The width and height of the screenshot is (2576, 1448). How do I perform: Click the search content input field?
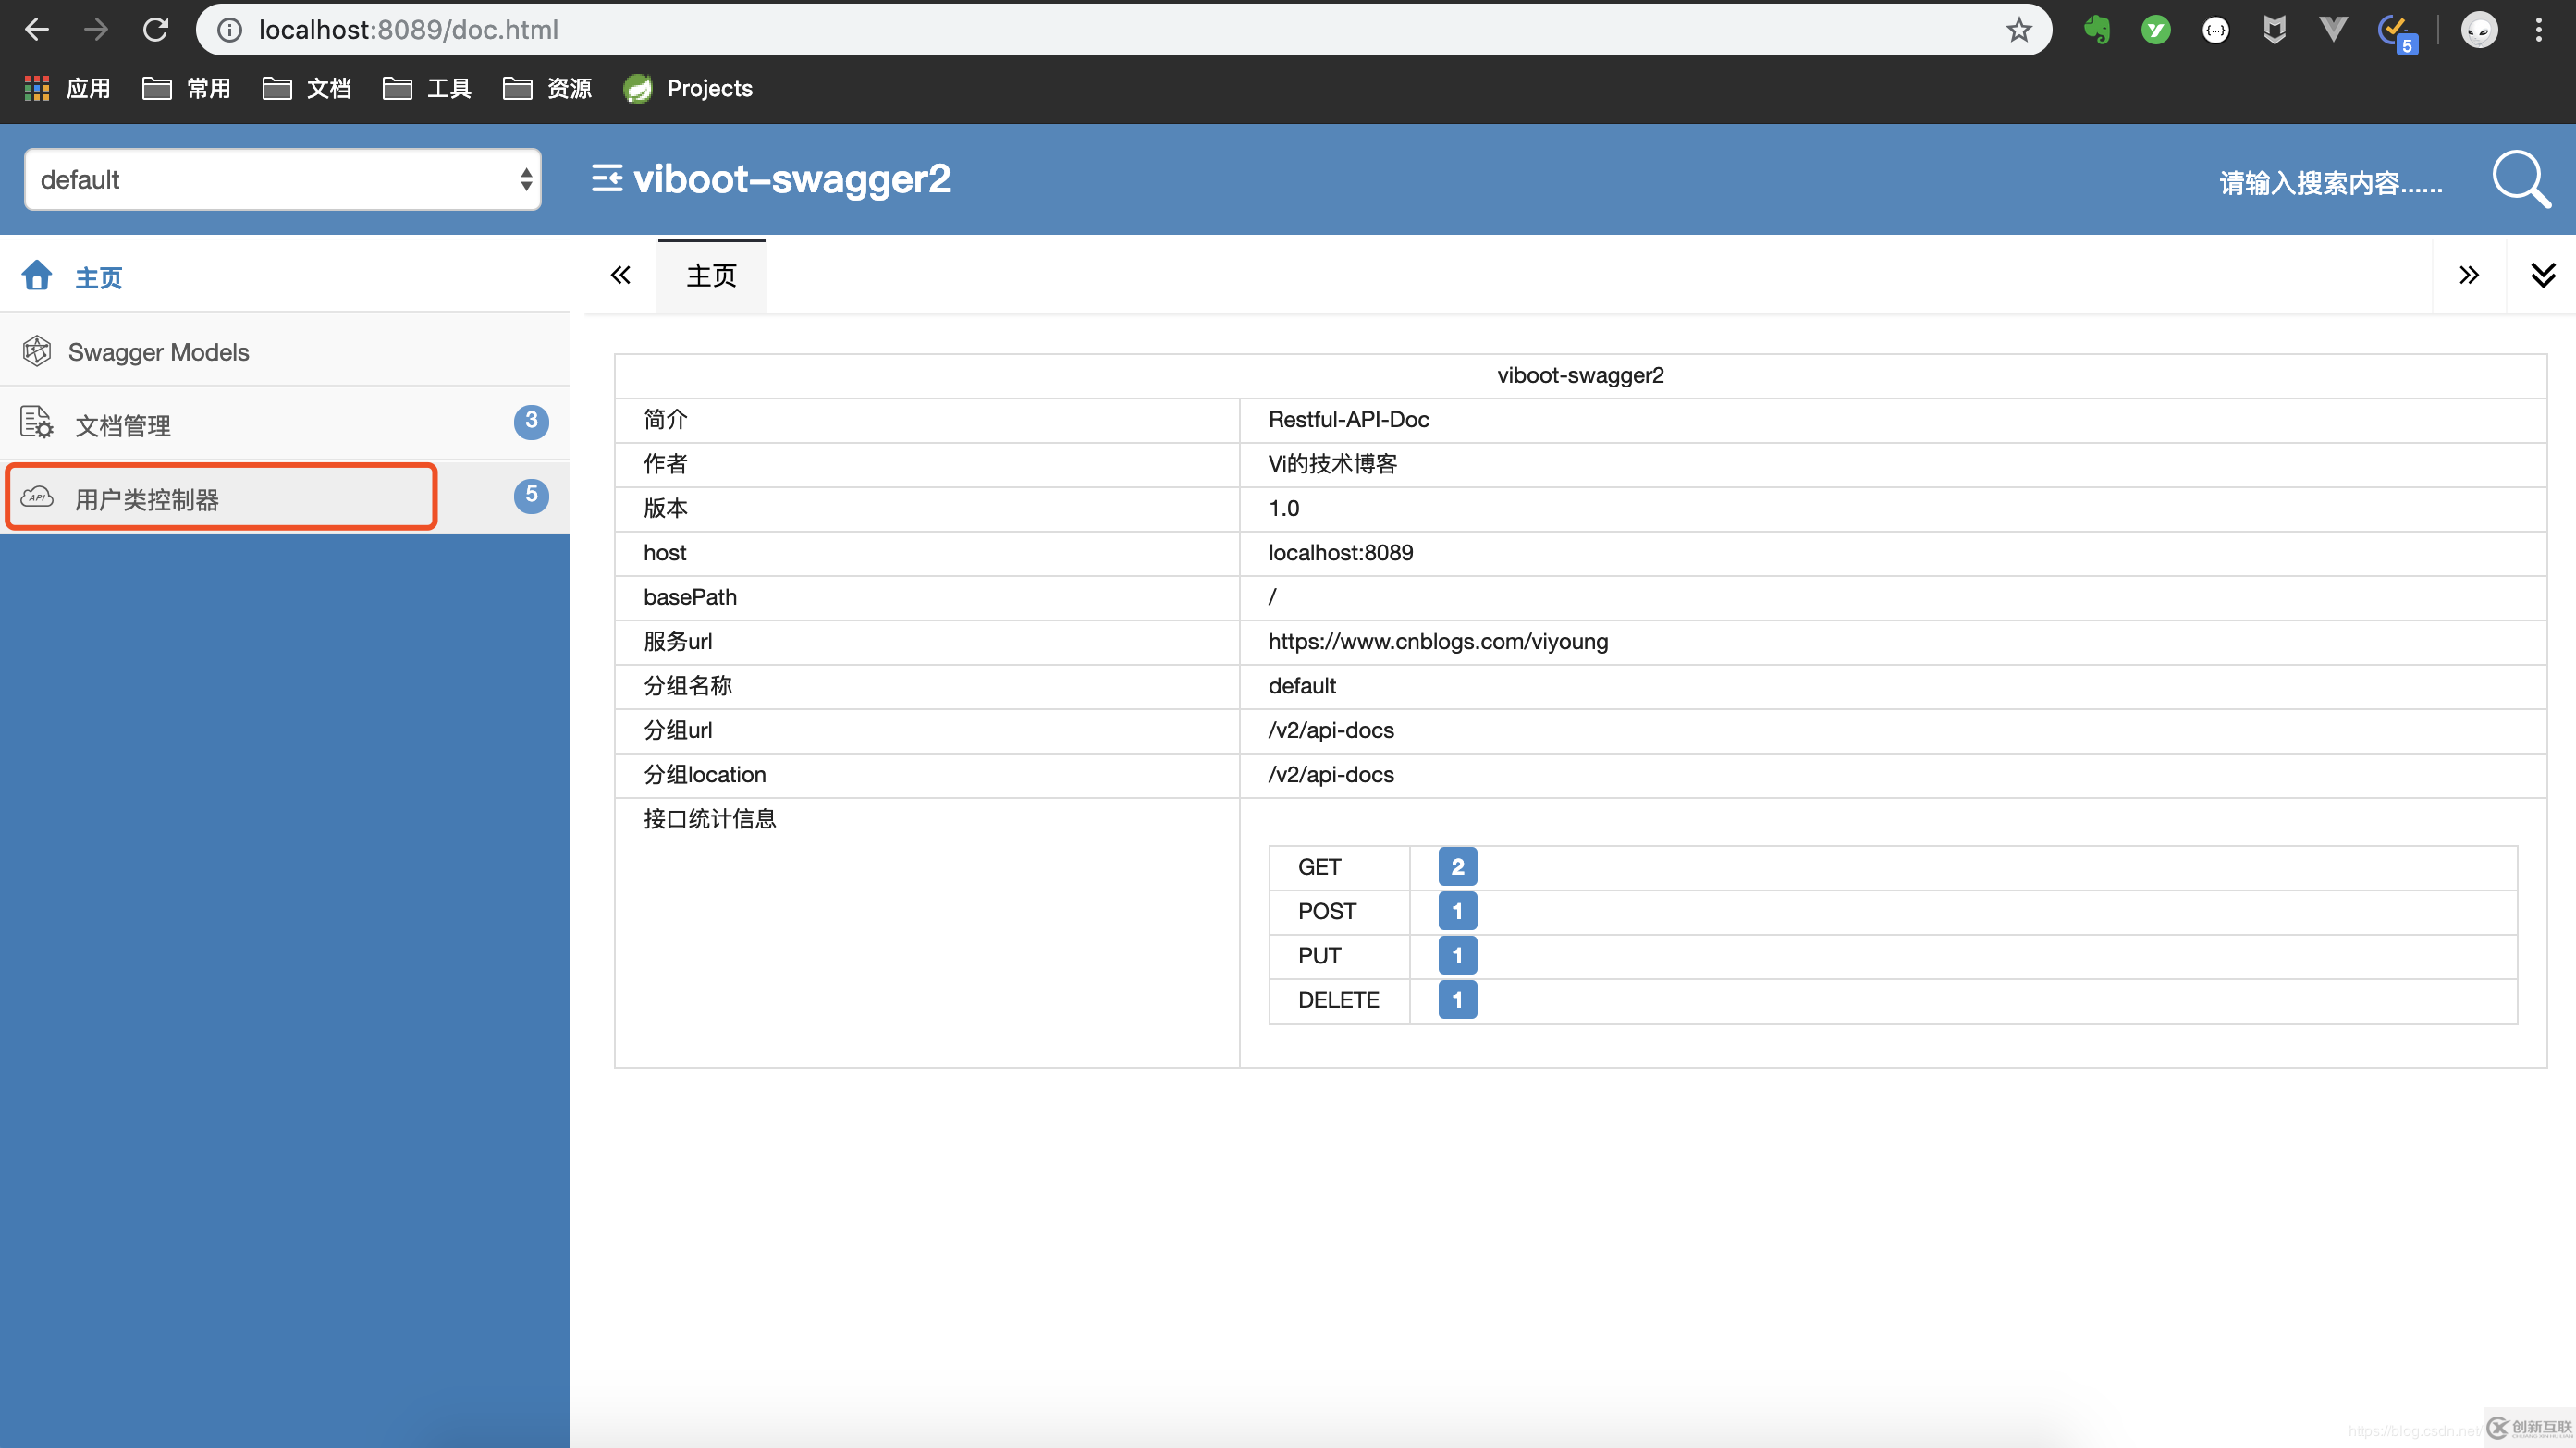(x=2330, y=183)
